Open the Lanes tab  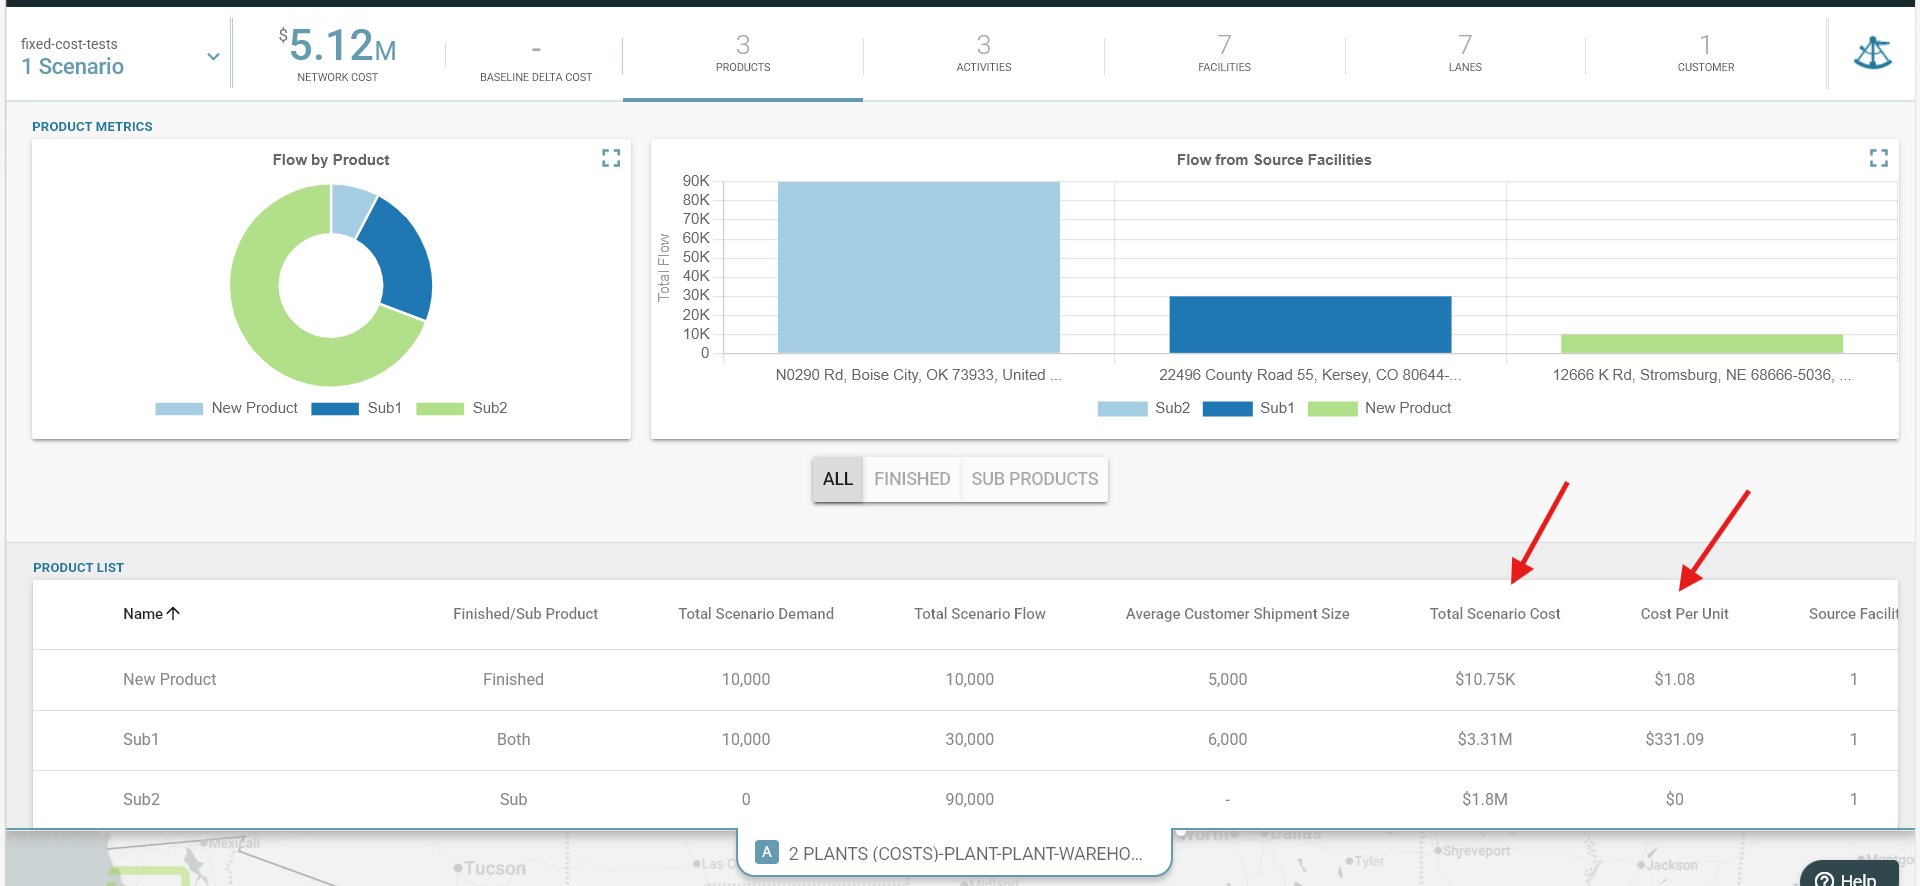(x=1465, y=54)
